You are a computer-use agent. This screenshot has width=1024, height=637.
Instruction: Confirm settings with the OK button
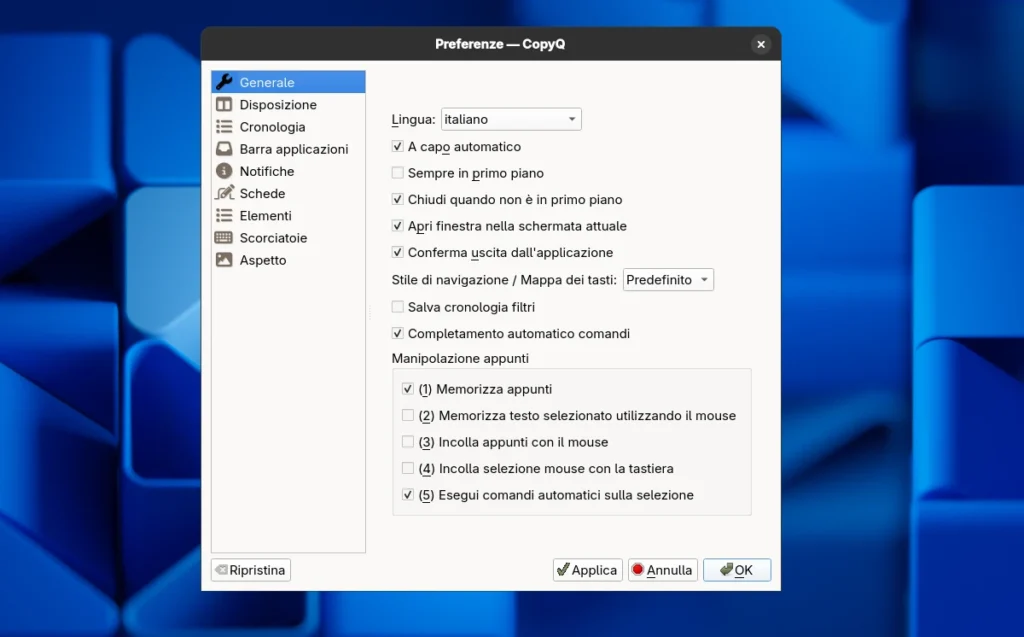tap(737, 570)
